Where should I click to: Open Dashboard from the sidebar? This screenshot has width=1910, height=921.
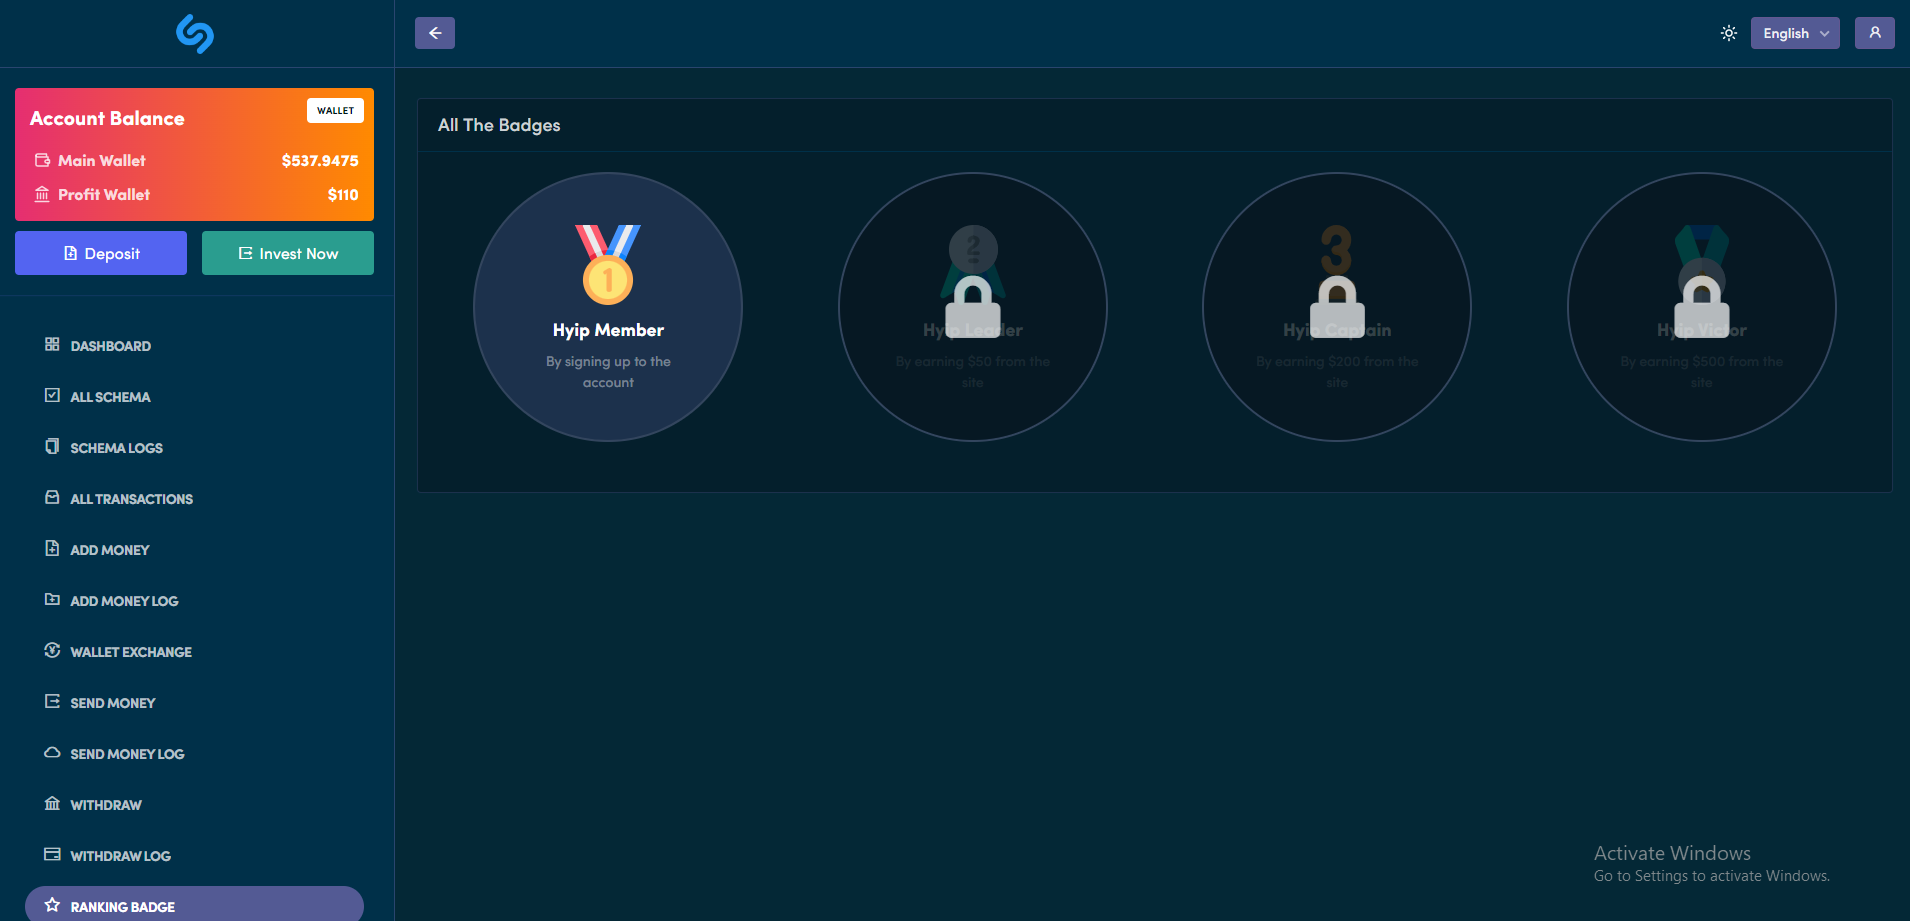pos(110,346)
